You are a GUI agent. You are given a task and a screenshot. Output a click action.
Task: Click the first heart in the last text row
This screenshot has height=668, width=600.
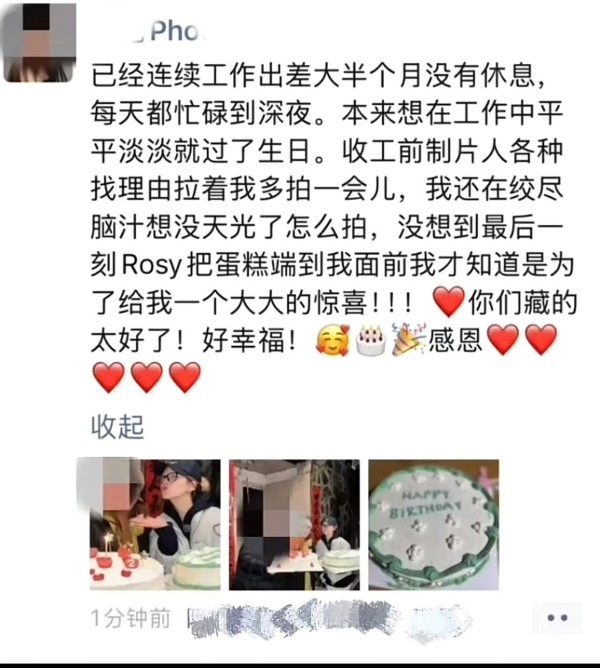click(109, 377)
